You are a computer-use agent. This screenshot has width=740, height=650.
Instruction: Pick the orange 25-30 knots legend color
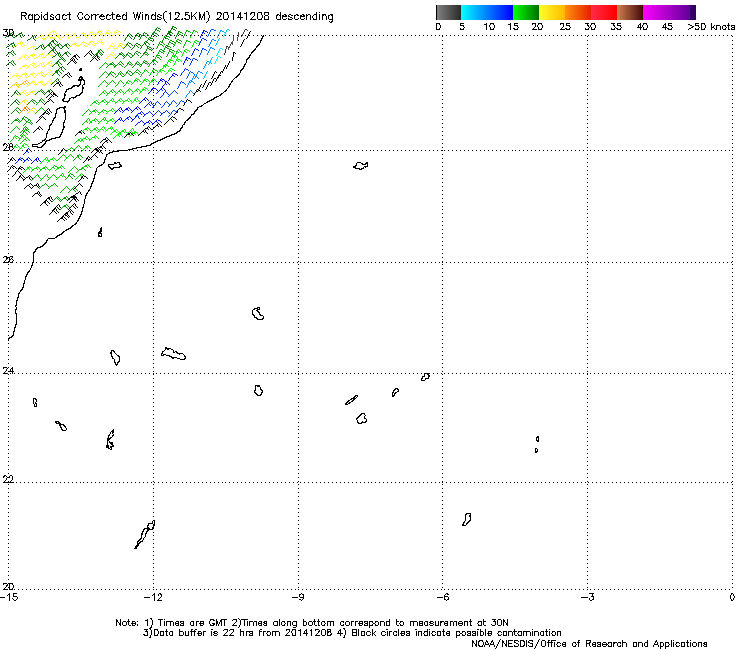coord(578,12)
